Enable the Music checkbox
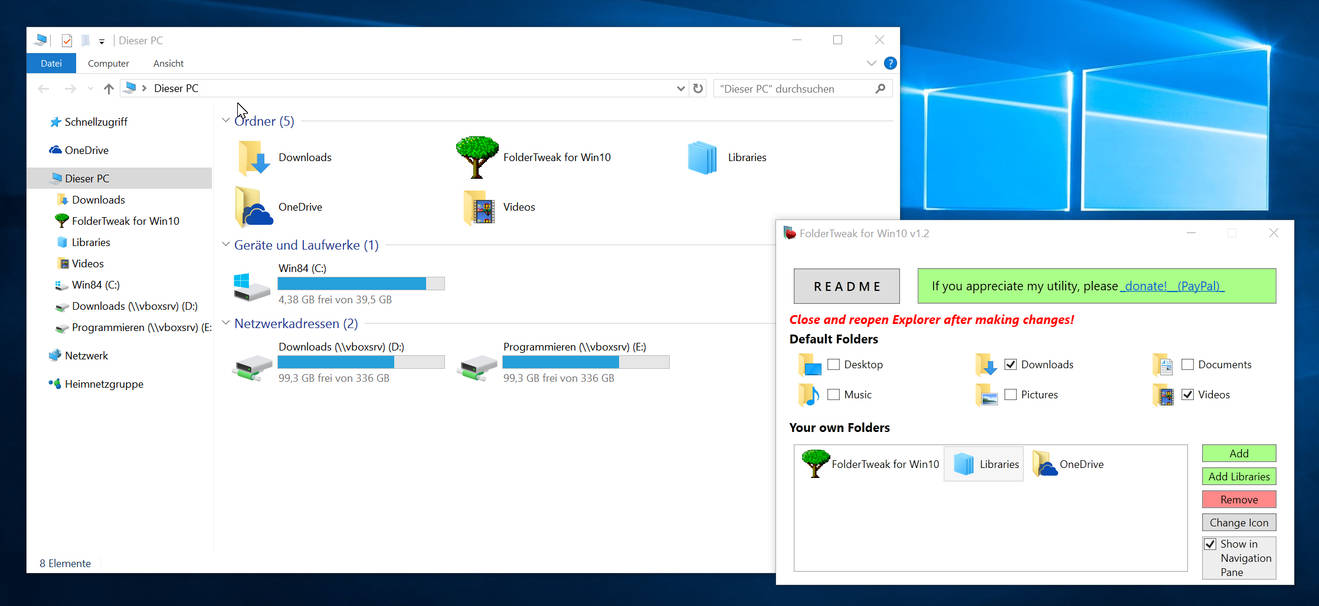The image size is (1319, 606). click(x=833, y=395)
